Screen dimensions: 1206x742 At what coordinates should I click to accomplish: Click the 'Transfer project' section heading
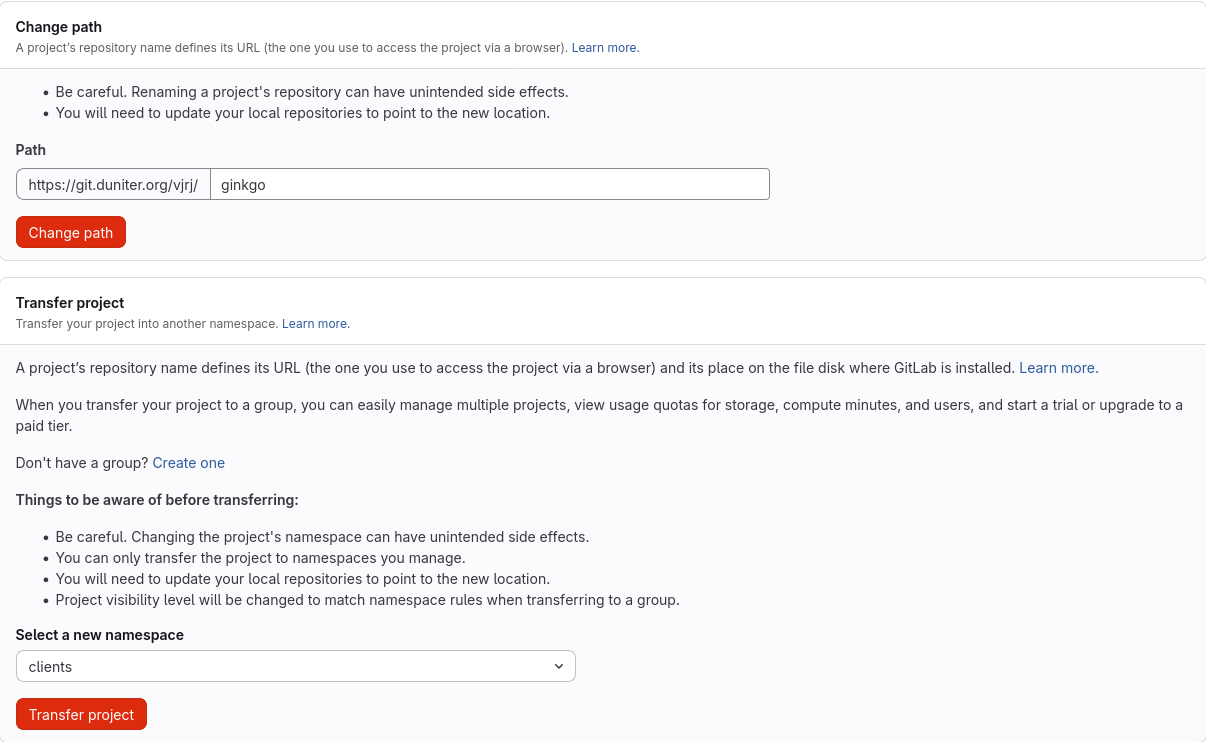click(x=70, y=303)
